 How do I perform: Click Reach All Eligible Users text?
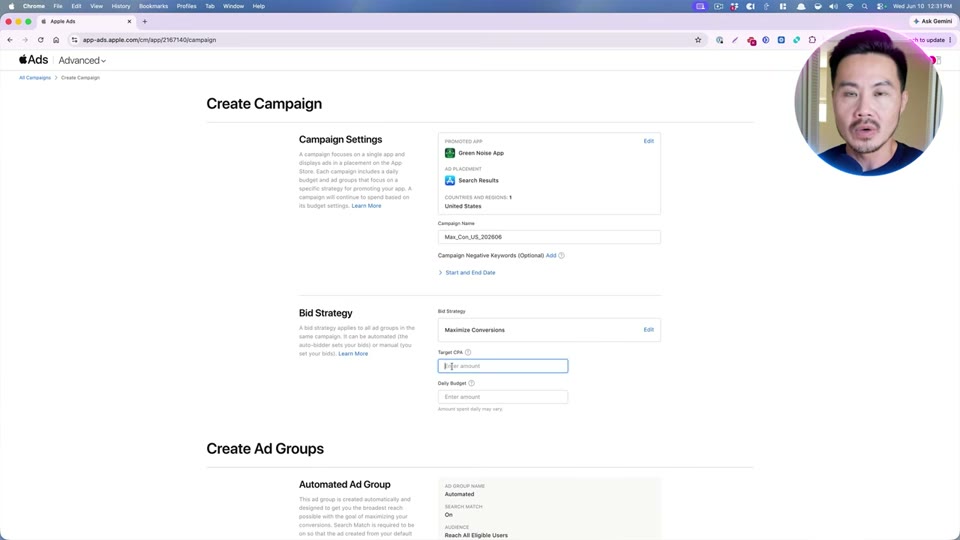476,535
